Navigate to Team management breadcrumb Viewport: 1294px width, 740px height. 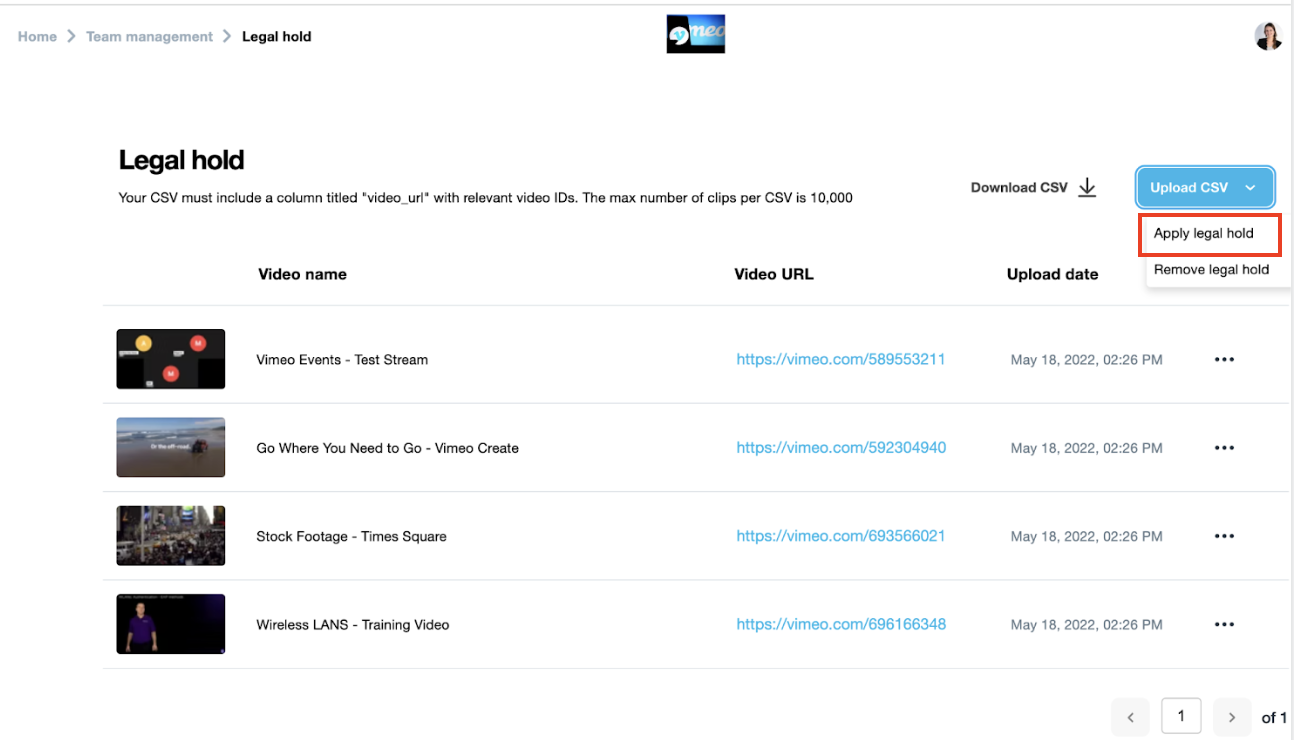click(x=149, y=36)
